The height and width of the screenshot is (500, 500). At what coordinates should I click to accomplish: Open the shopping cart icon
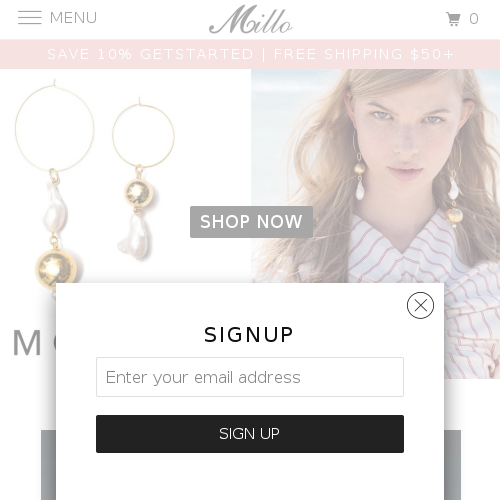[x=453, y=19]
